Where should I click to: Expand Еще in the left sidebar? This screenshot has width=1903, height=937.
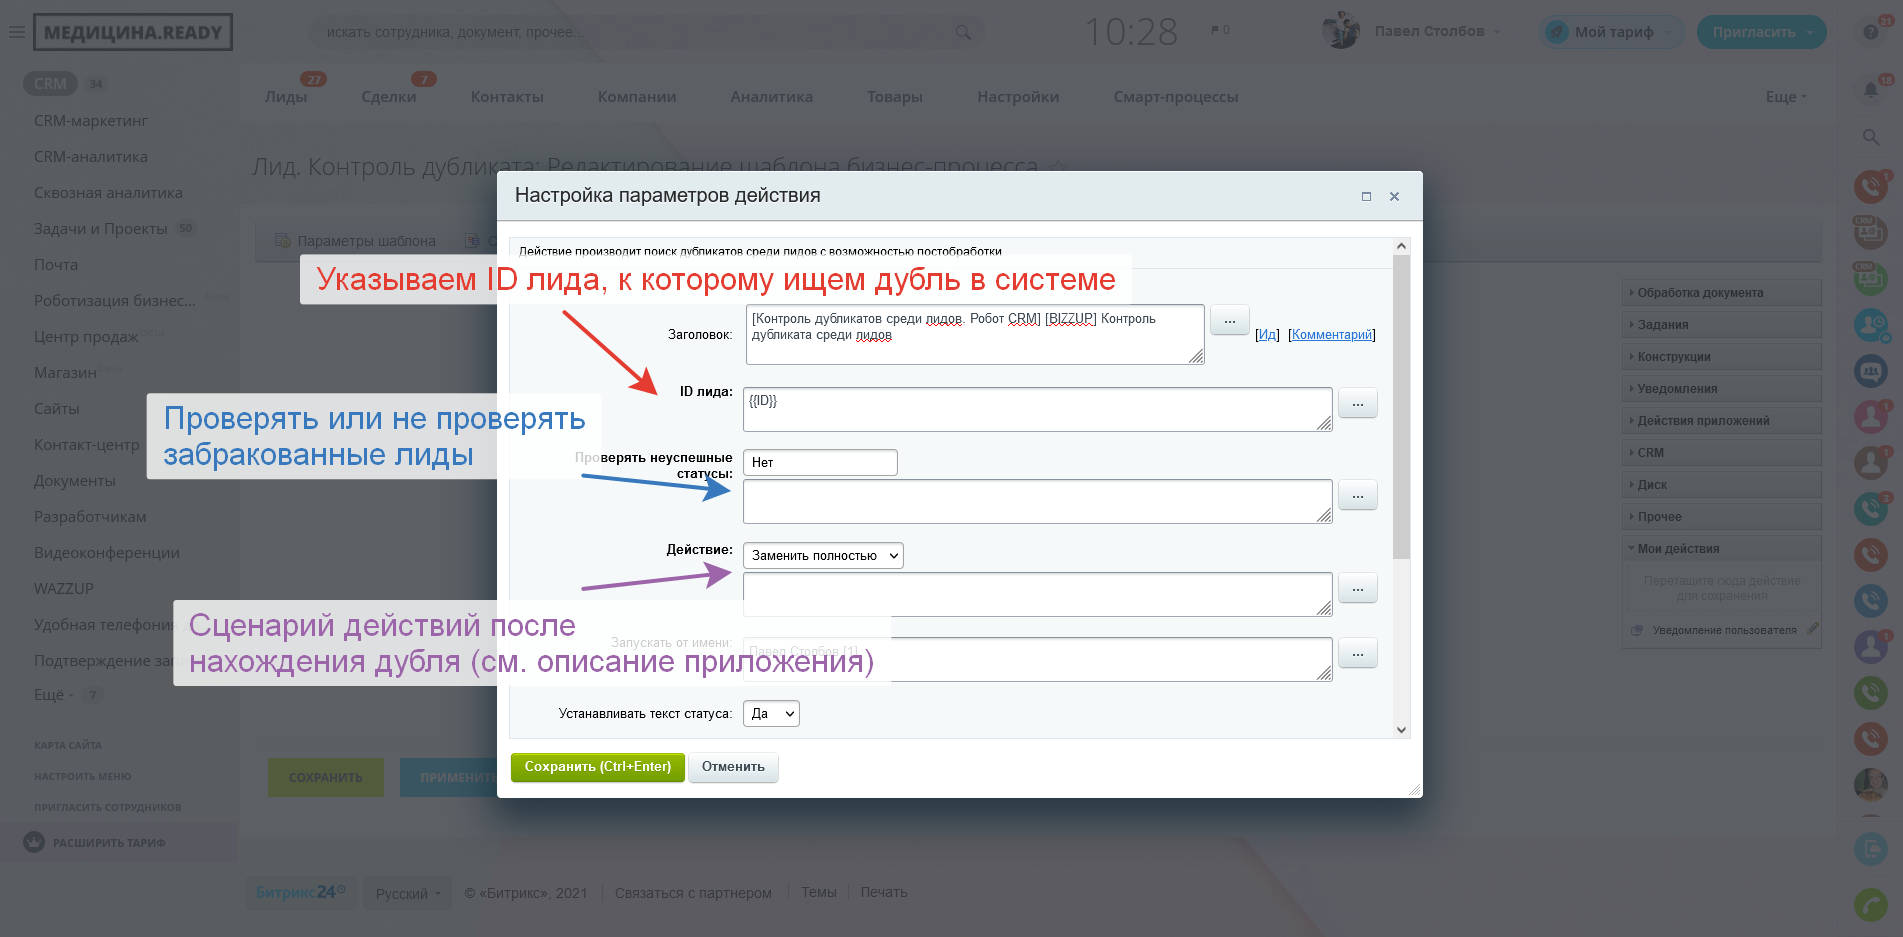[x=53, y=695]
